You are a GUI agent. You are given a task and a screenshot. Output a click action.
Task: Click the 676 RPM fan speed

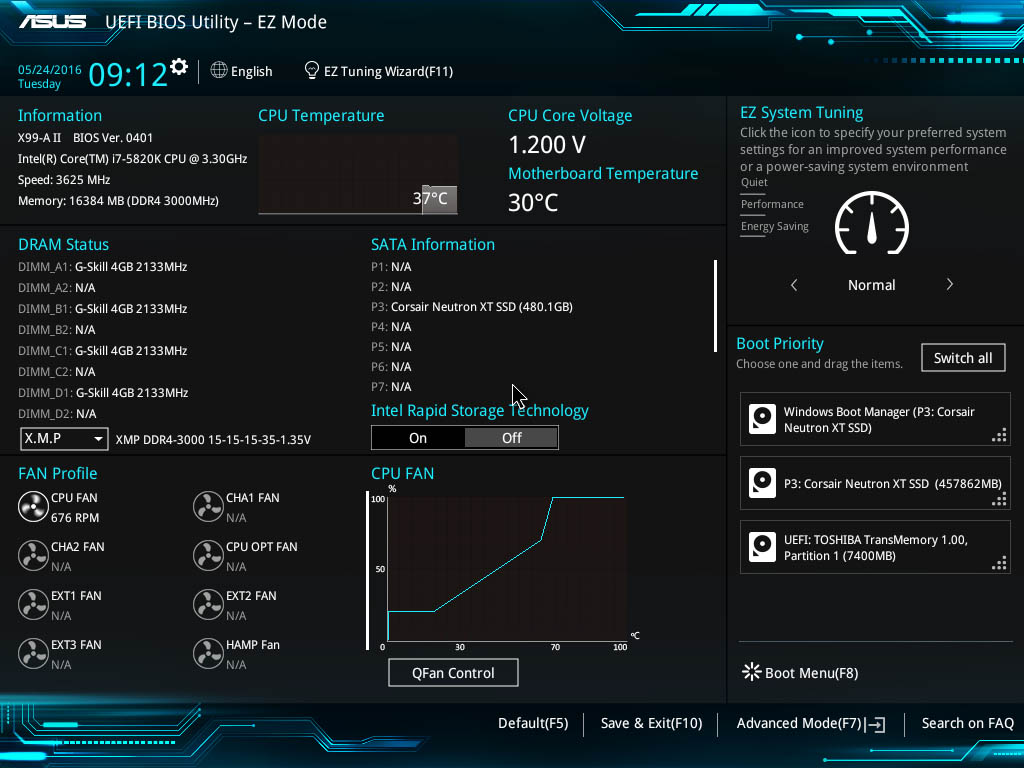(75, 518)
